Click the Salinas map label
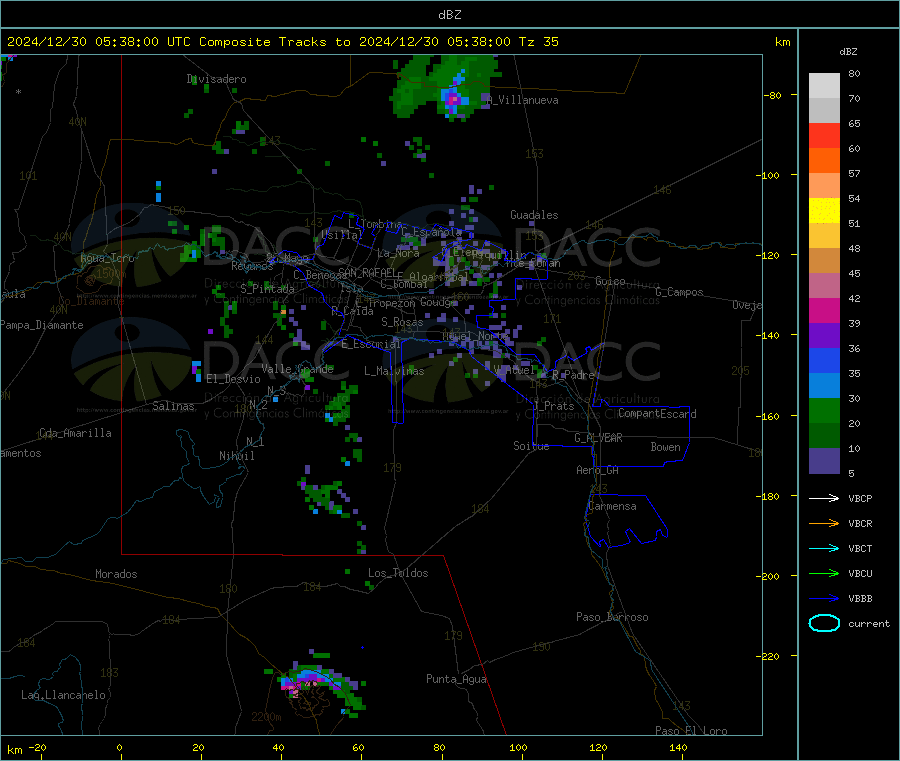The width and height of the screenshot is (900, 761). click(x=173, y=406)
